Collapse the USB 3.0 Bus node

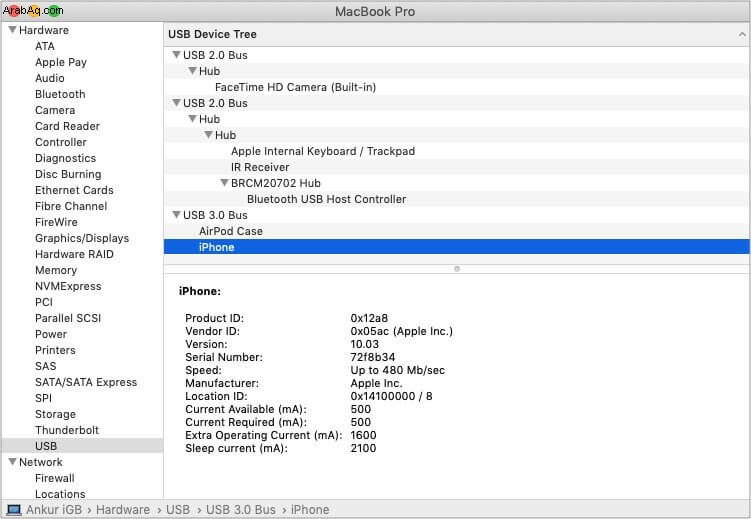pos(176,214)
